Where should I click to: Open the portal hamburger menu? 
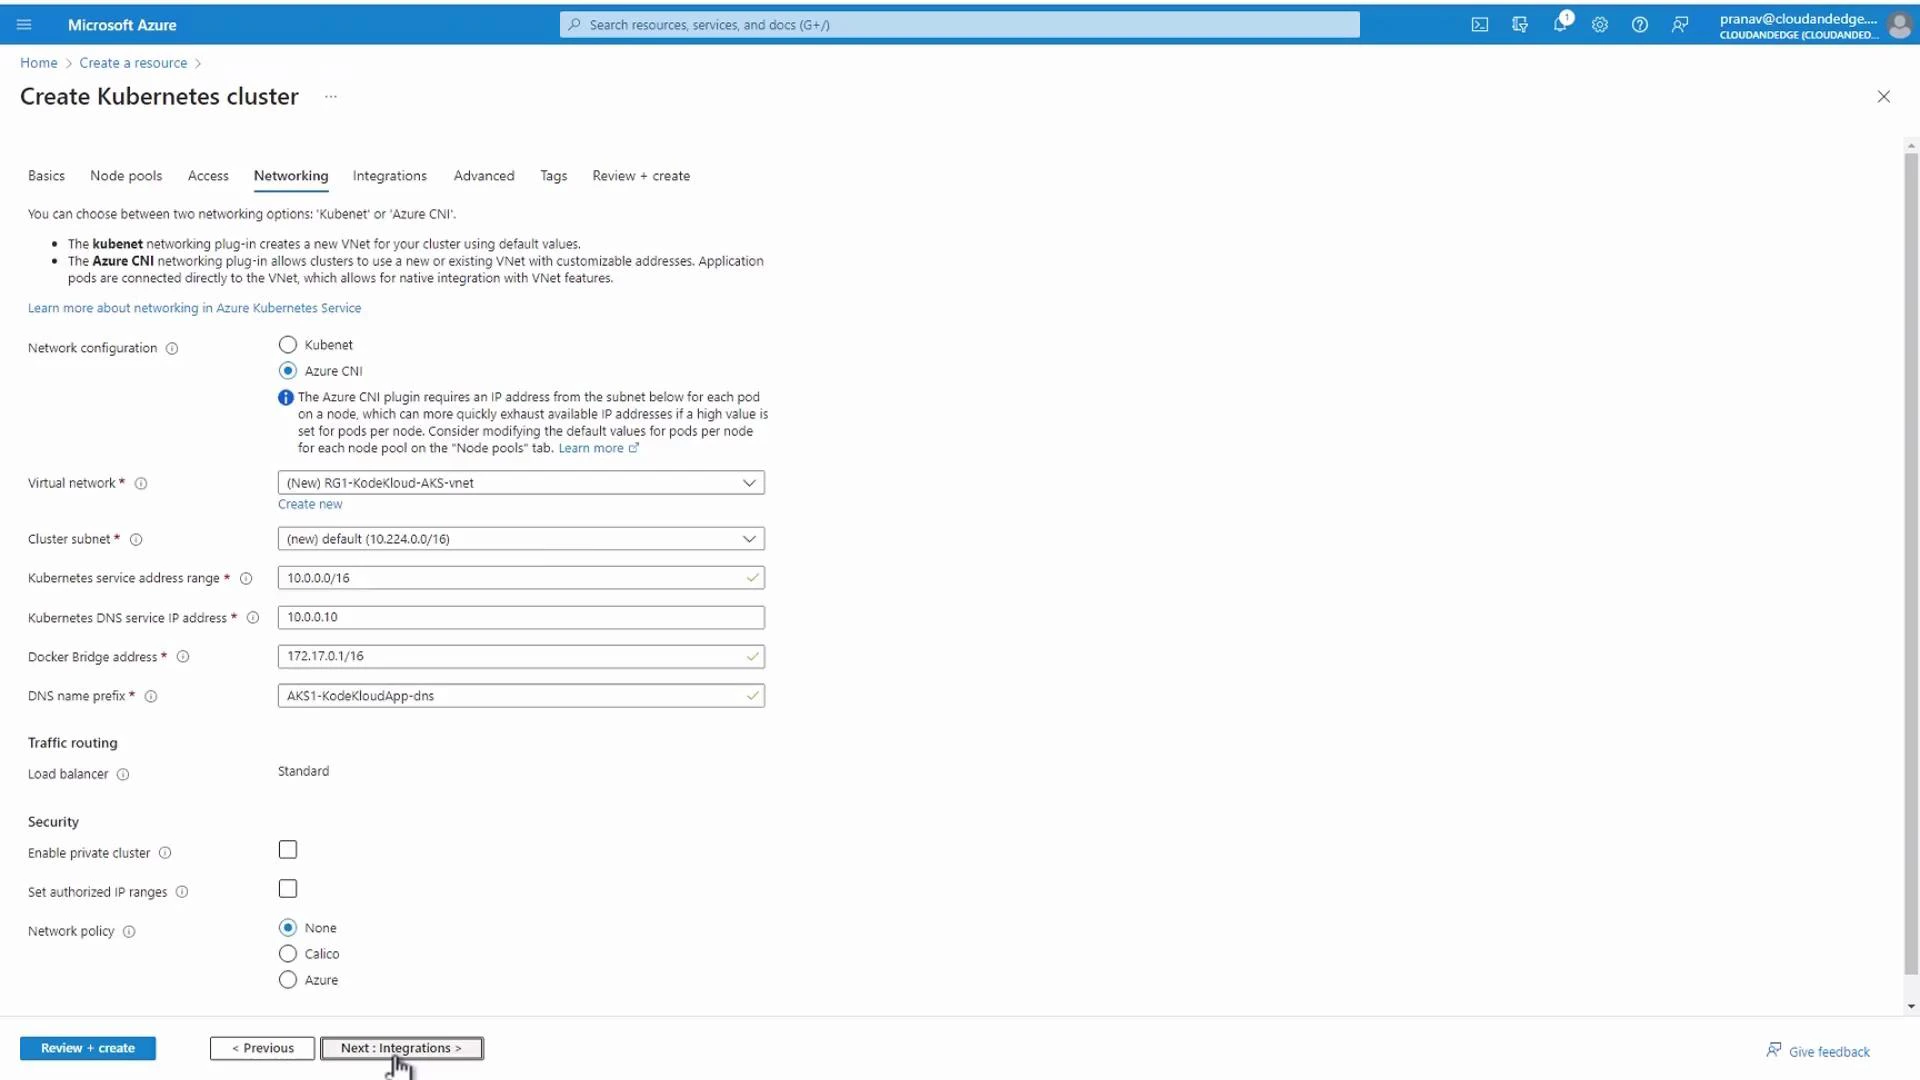point(24,24)
